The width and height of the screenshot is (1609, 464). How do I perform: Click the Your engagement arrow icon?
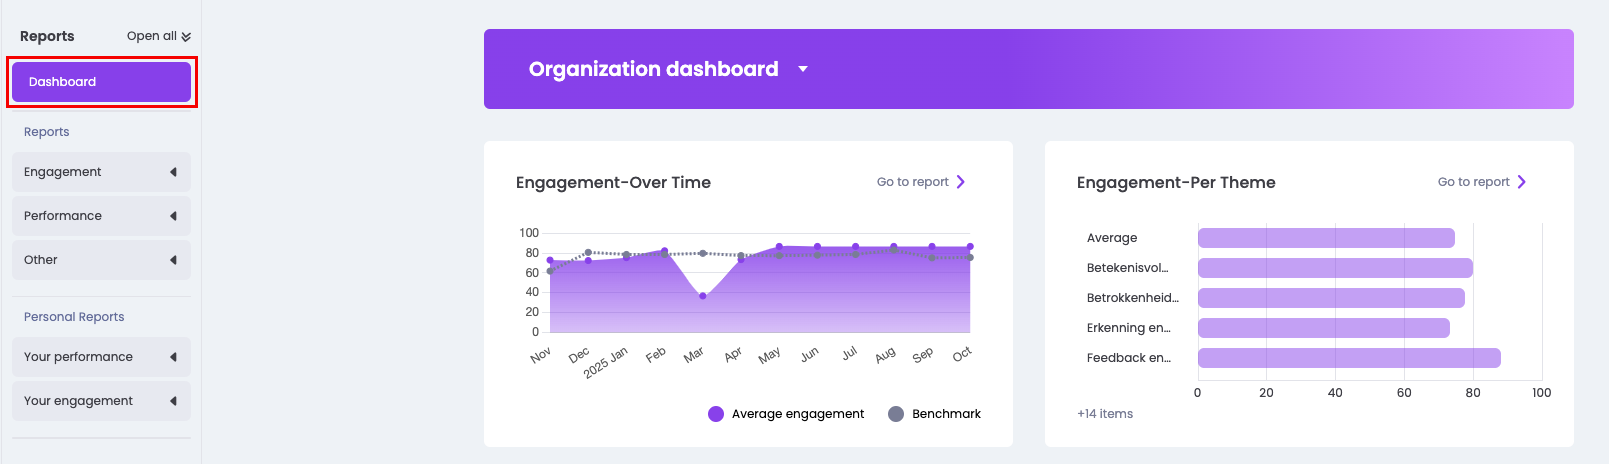point(173,401)
